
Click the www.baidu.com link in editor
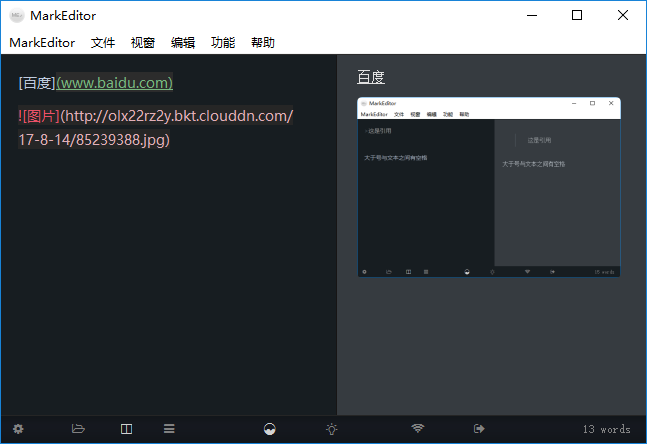click(x=115, y=82)
